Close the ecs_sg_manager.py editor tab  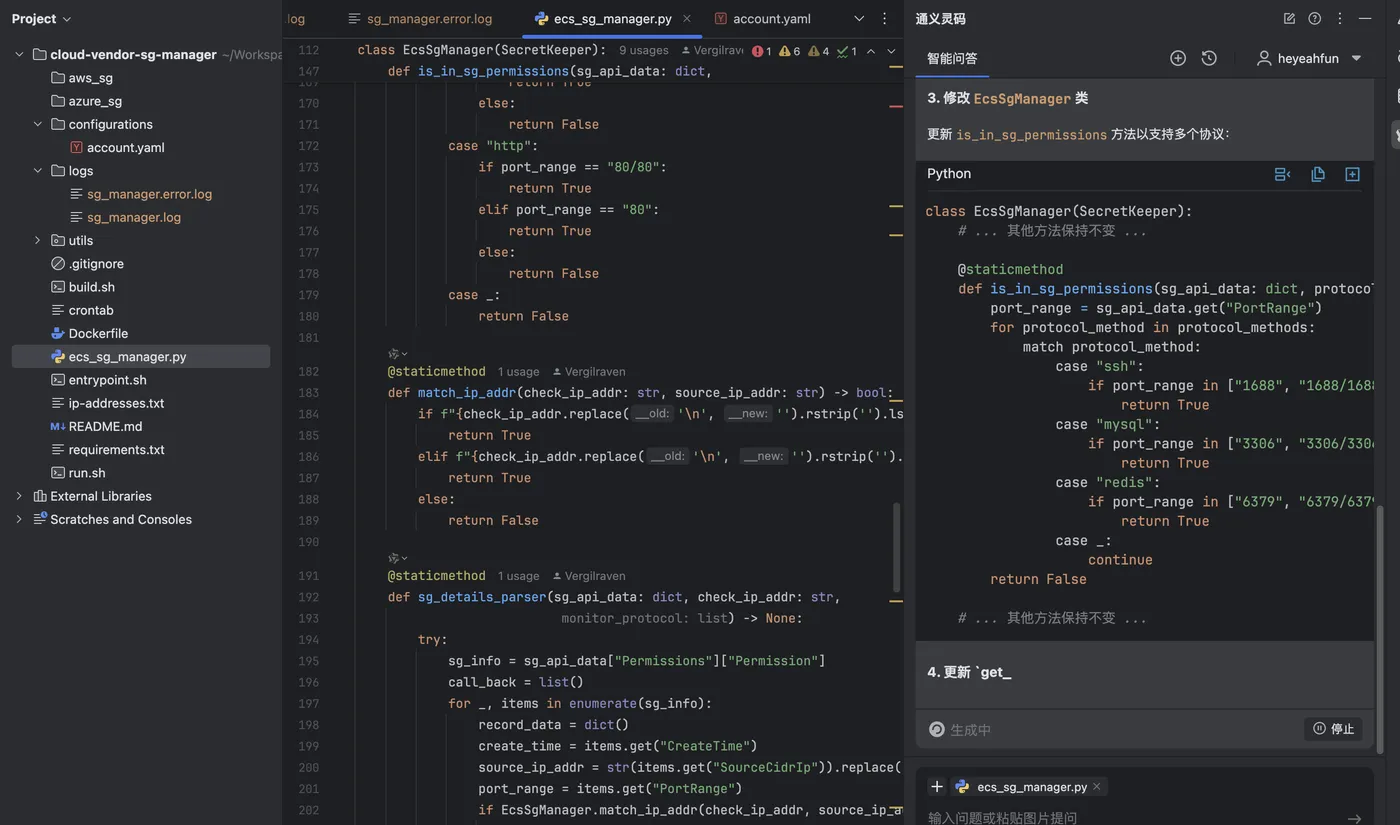(x=687, y=18)
